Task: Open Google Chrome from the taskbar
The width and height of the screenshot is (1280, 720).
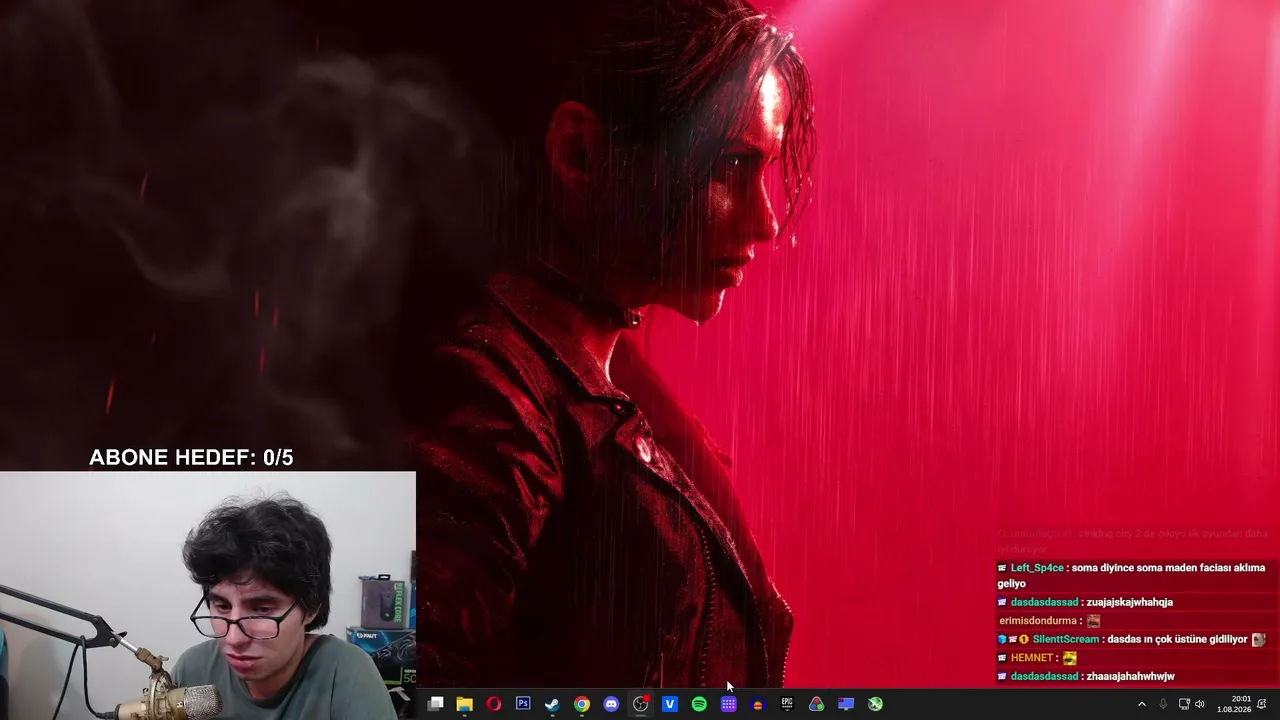Action: coord(582,704)
